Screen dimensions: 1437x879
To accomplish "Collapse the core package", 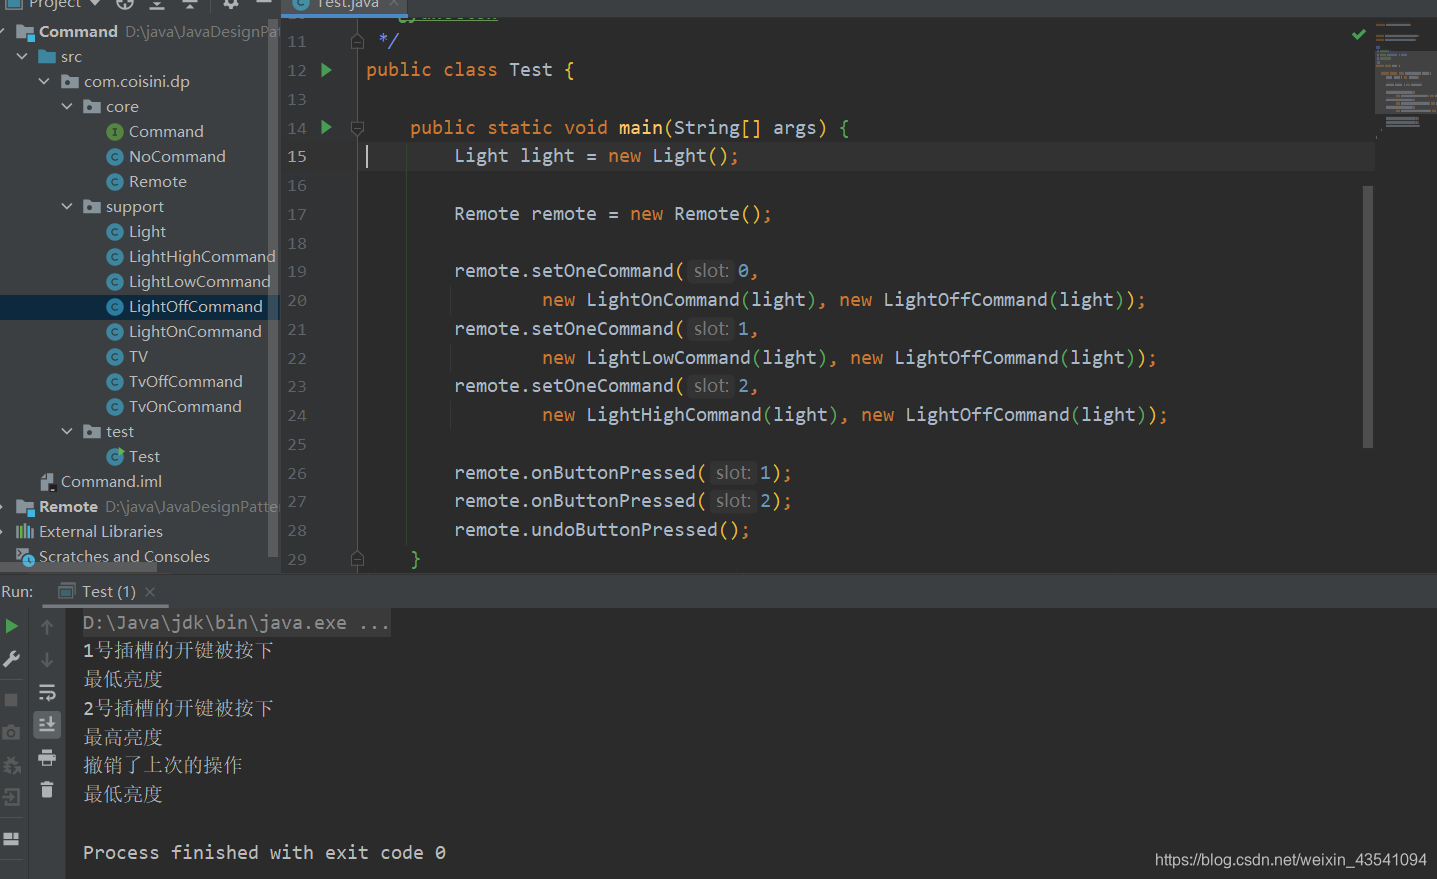I will coord(67,107).
